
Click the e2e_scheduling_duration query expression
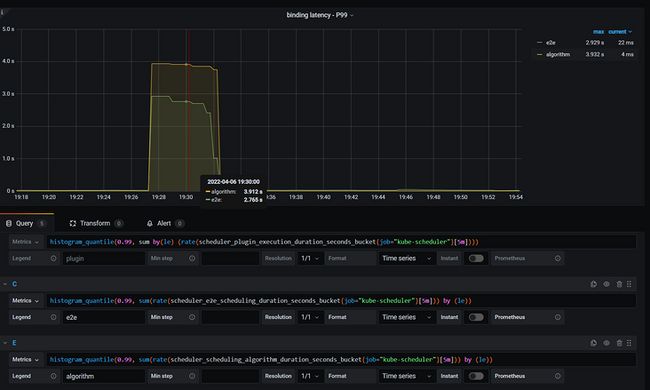[x=341, y=300]
